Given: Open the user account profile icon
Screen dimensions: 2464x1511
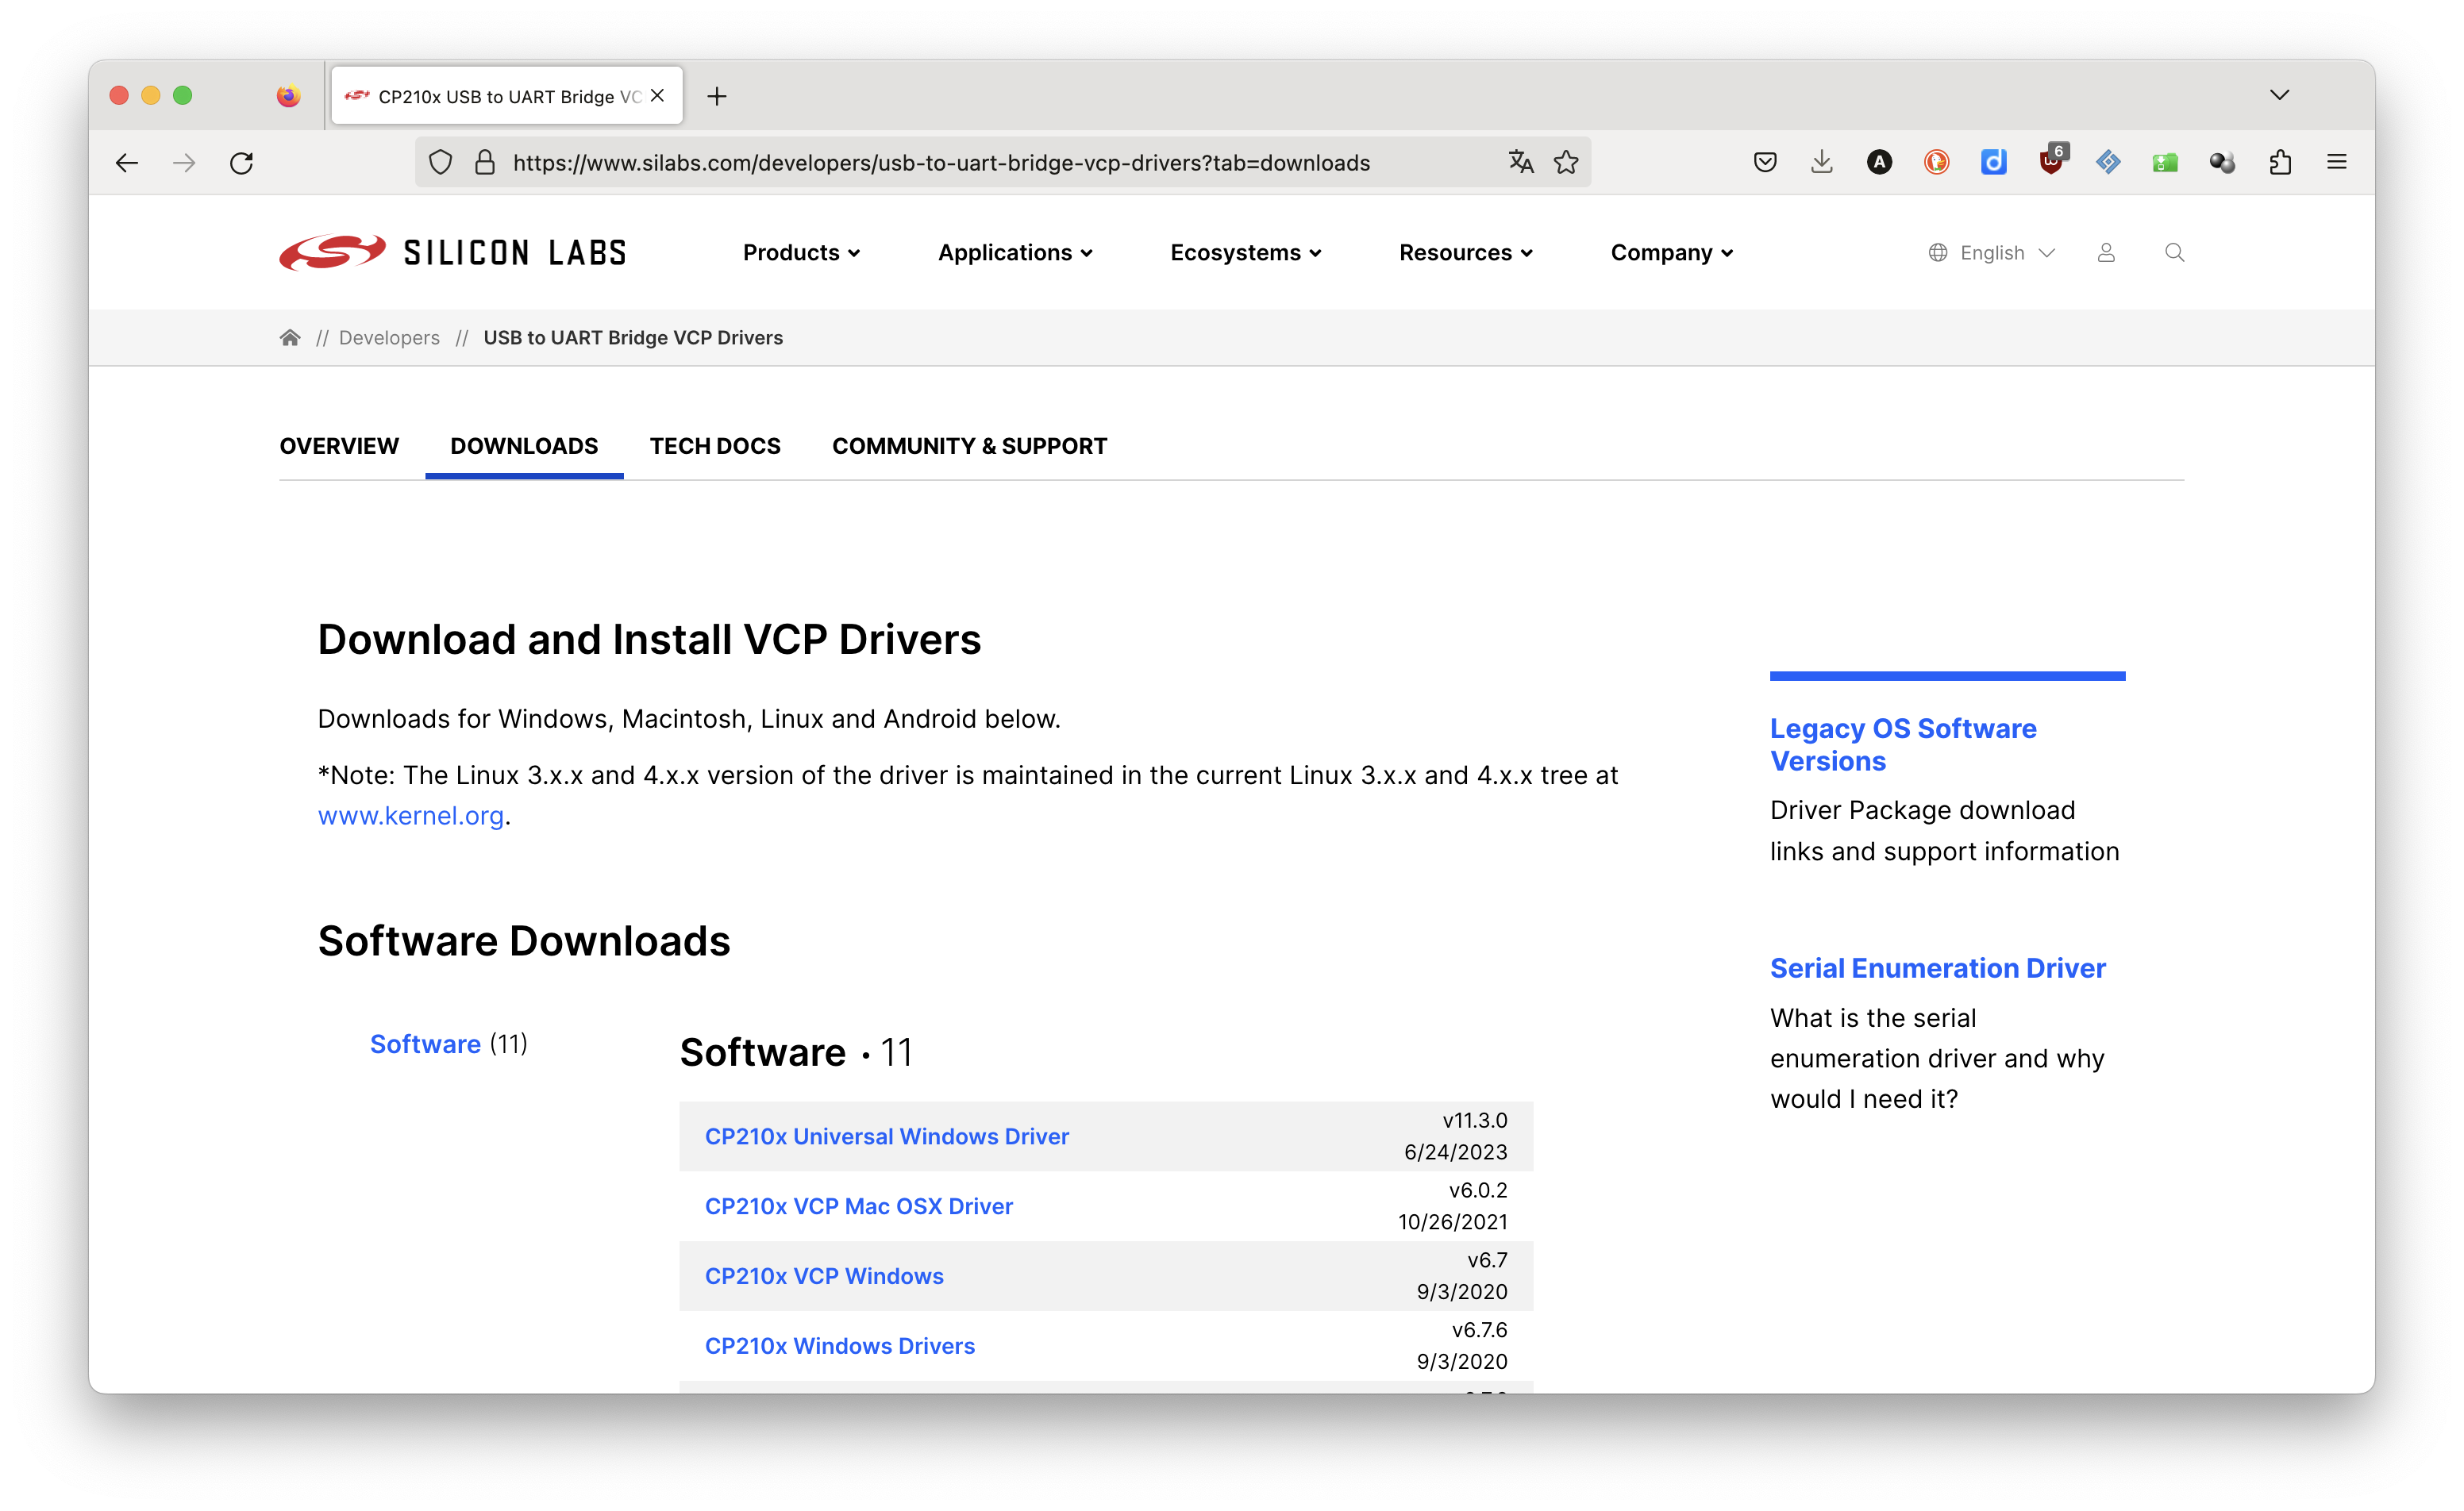Looking at the screenshot, I should coord(2106,253).
